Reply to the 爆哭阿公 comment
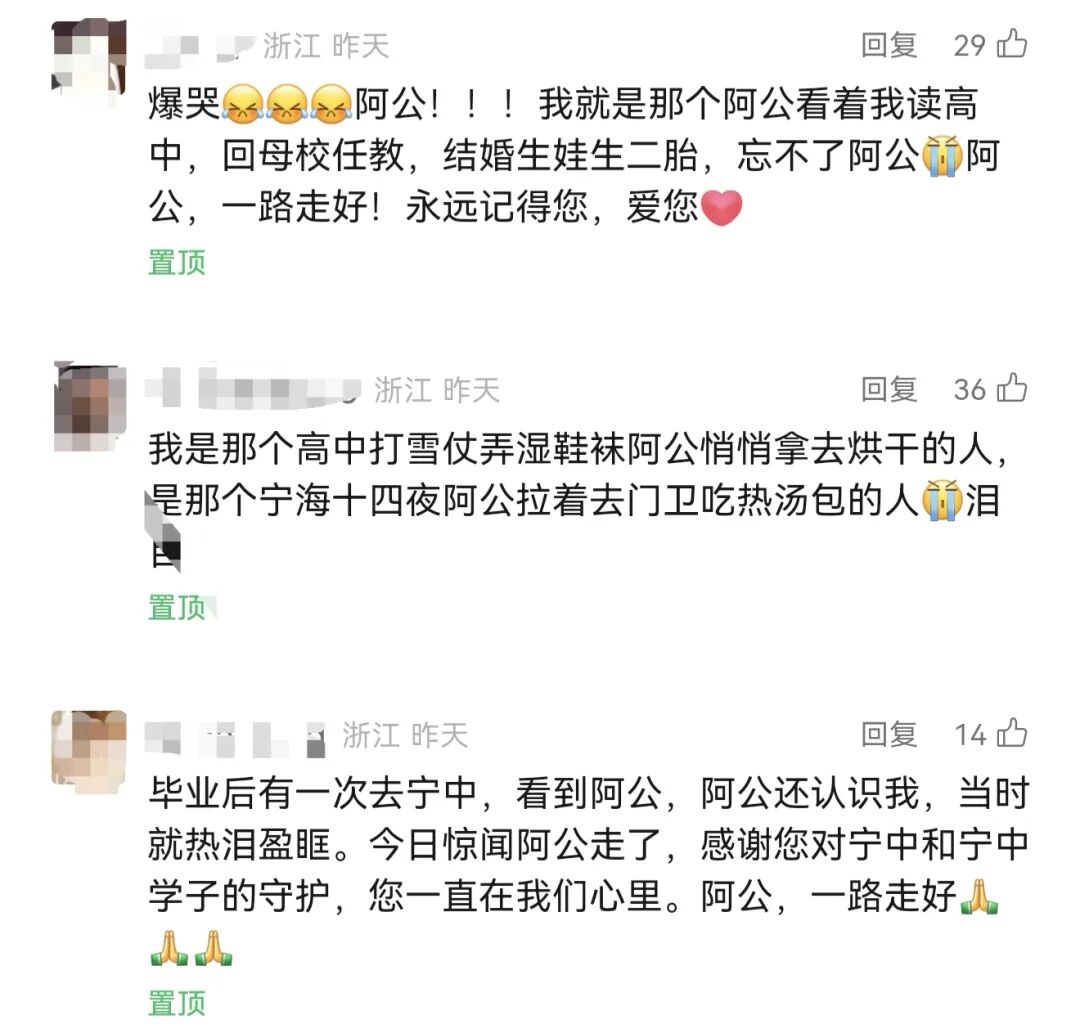 tap(889, 45)
